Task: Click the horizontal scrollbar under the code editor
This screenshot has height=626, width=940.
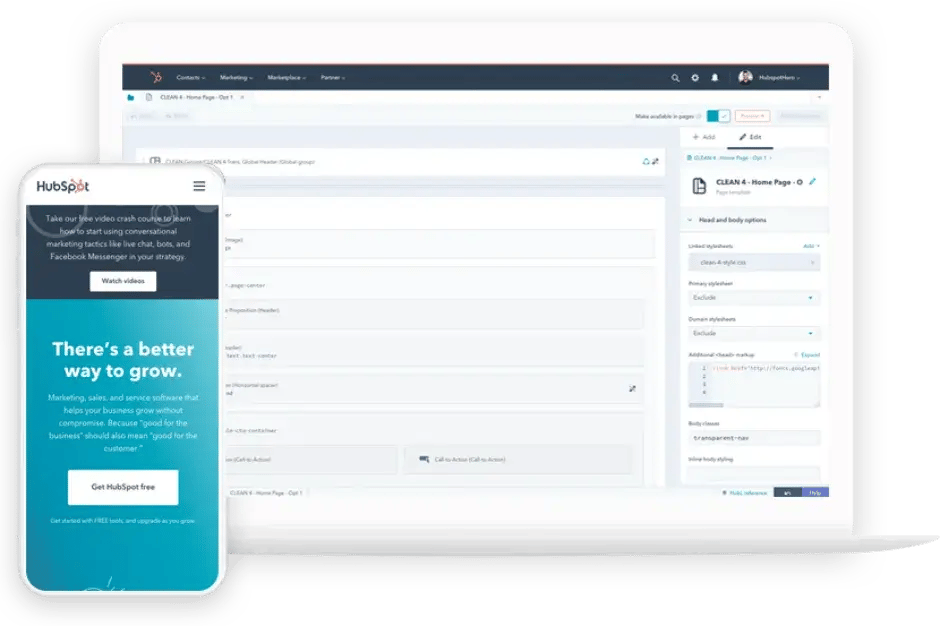Action: tap(706, 405)
